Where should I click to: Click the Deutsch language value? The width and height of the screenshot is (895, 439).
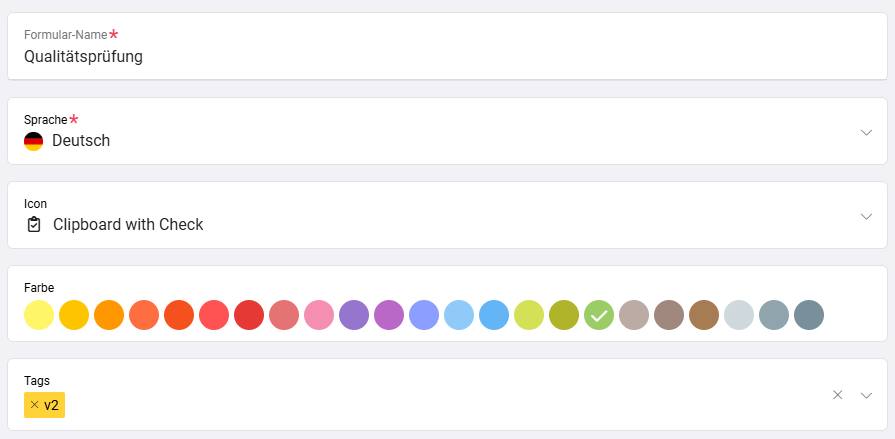coord(81,141)
